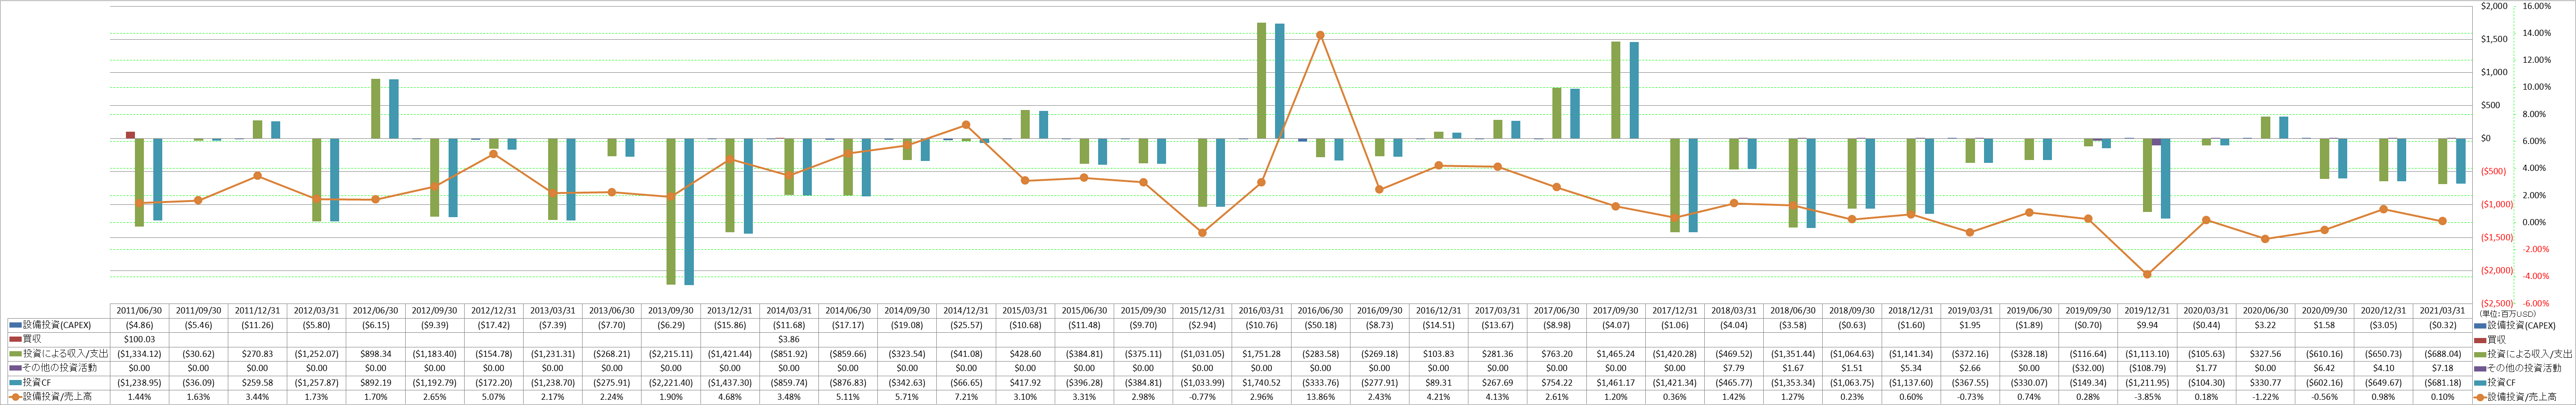The width and height of the screenshot is (2576, 405).
Task: Select the 2017/09/30 column header
Action: [1616, 311]
